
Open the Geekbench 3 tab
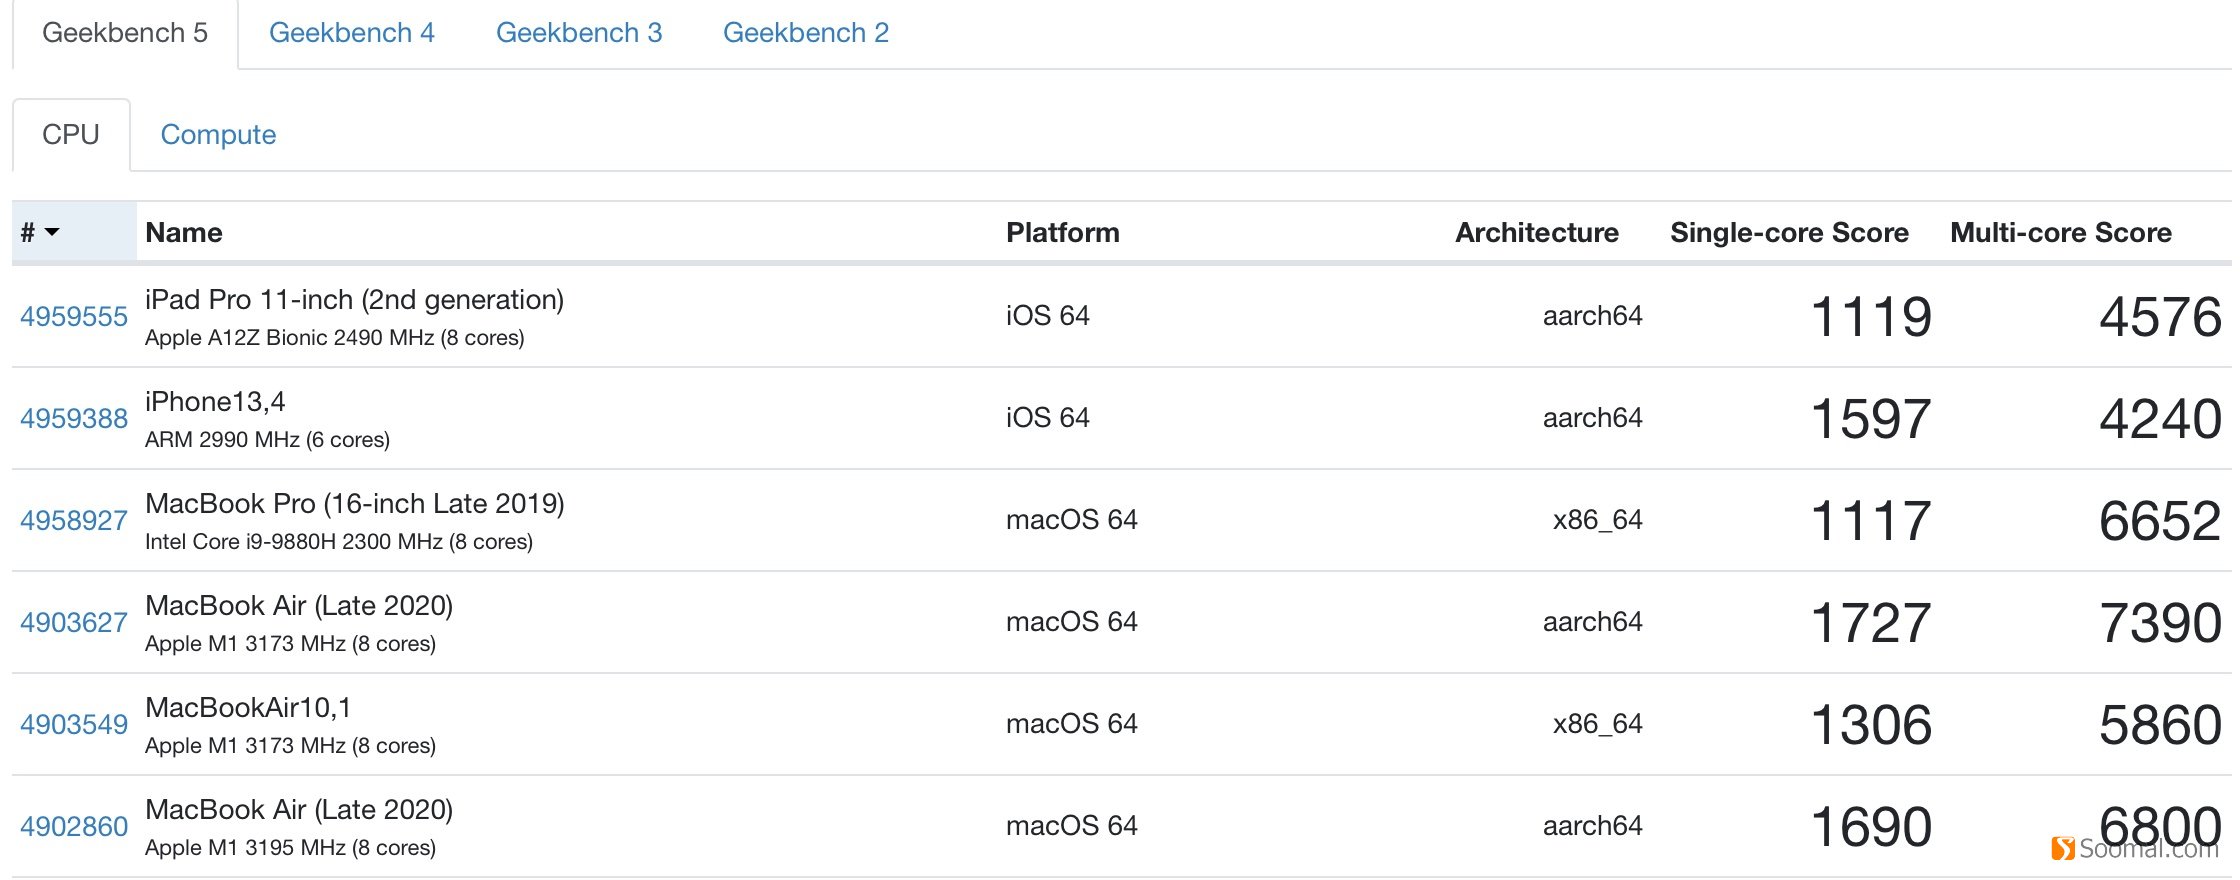[578, 33]
